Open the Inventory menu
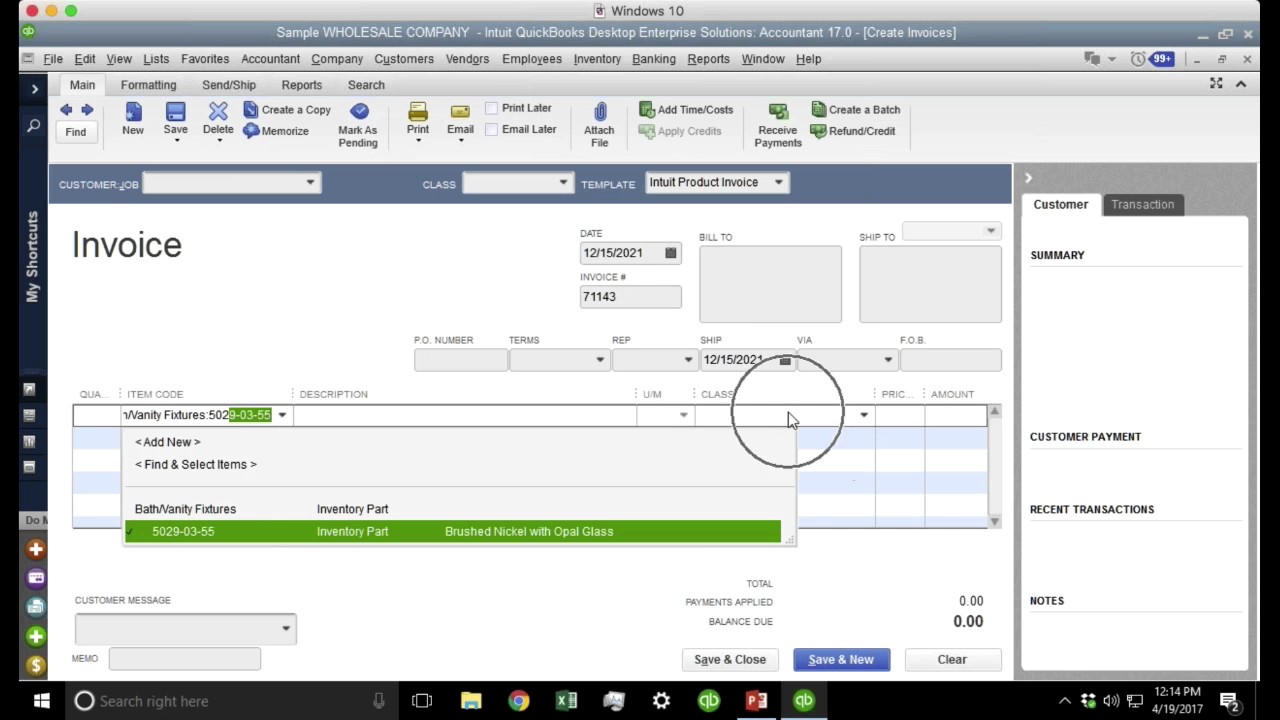This screenshot has height=720, width=1280. point(597,59)
